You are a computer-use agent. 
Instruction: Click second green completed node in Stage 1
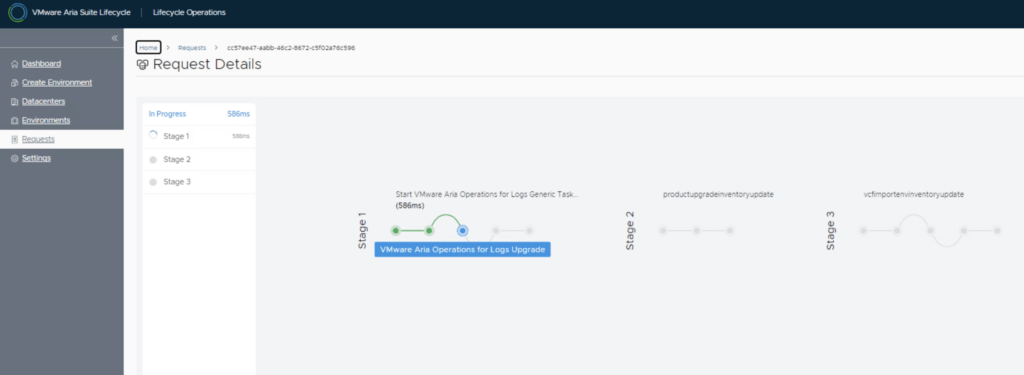tap(429, 231)
